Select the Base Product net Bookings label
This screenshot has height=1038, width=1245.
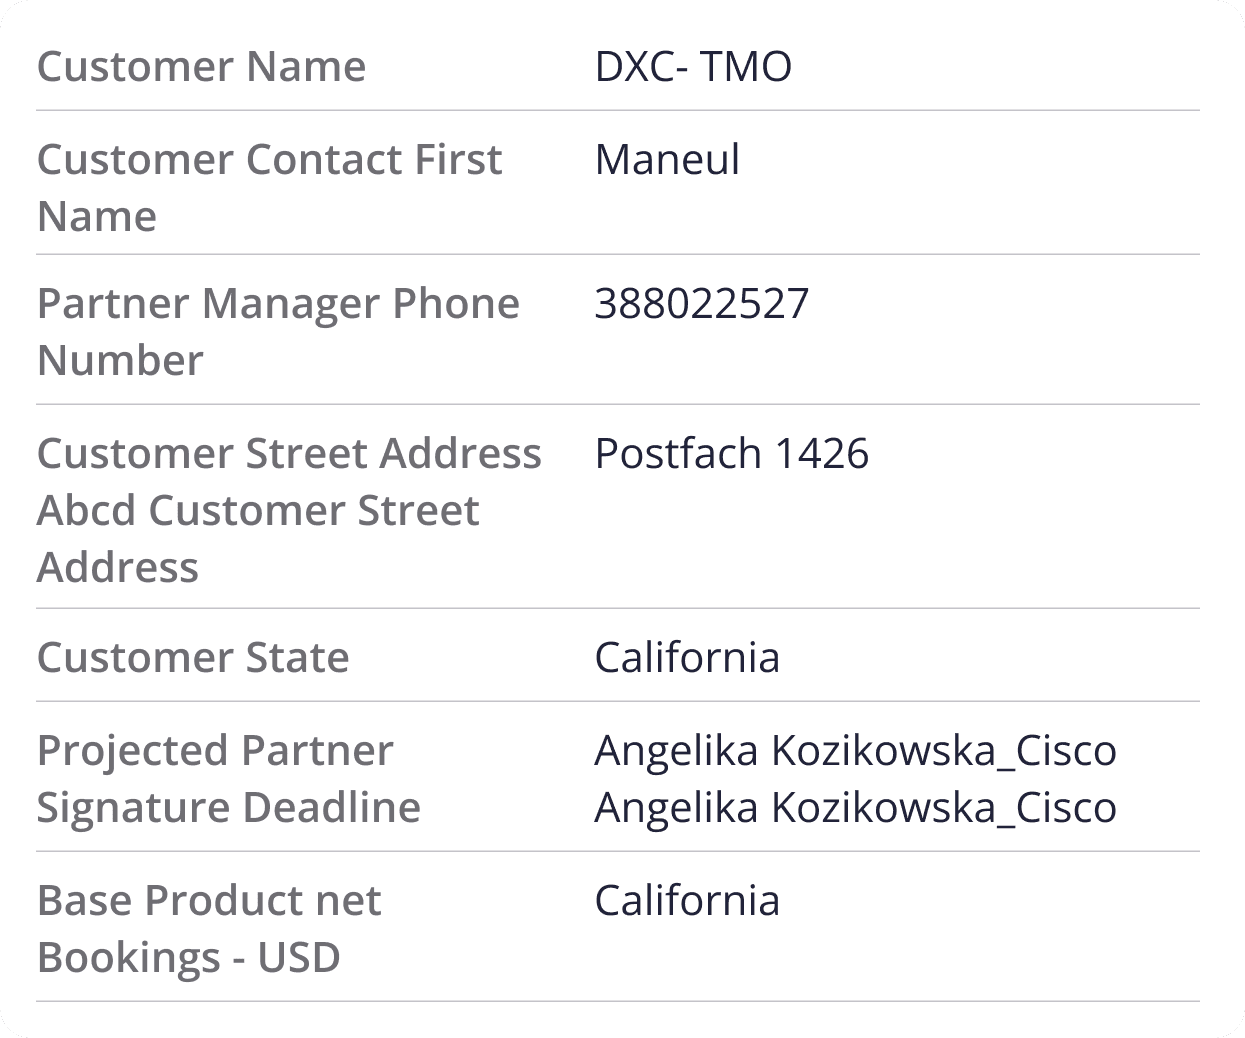click(209, 929)
